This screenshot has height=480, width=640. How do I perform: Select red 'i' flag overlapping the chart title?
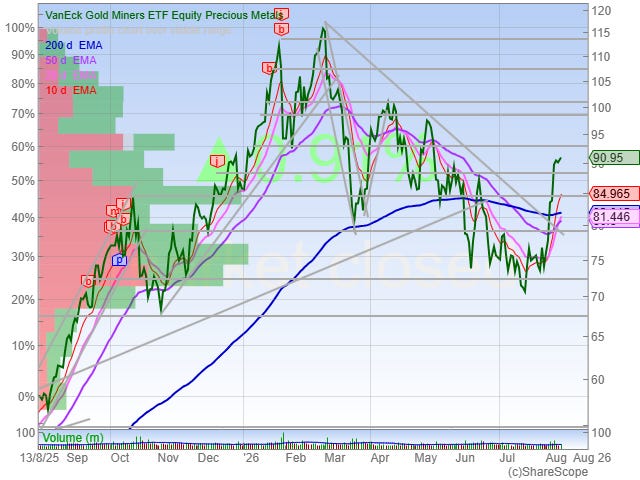281,13
